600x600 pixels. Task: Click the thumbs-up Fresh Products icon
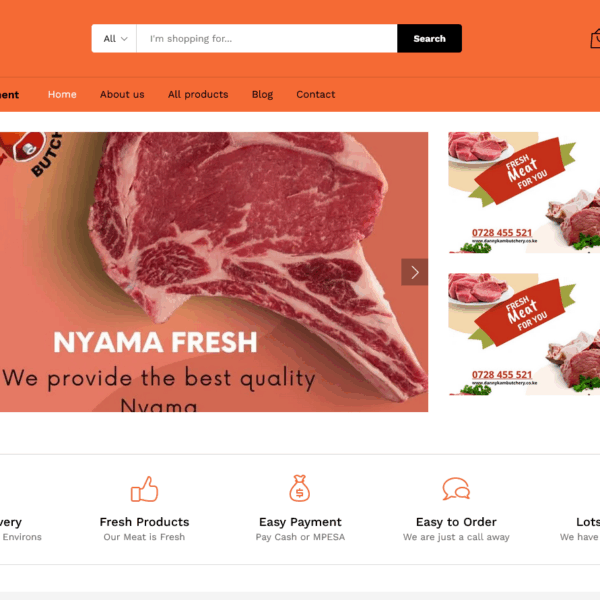144,489
